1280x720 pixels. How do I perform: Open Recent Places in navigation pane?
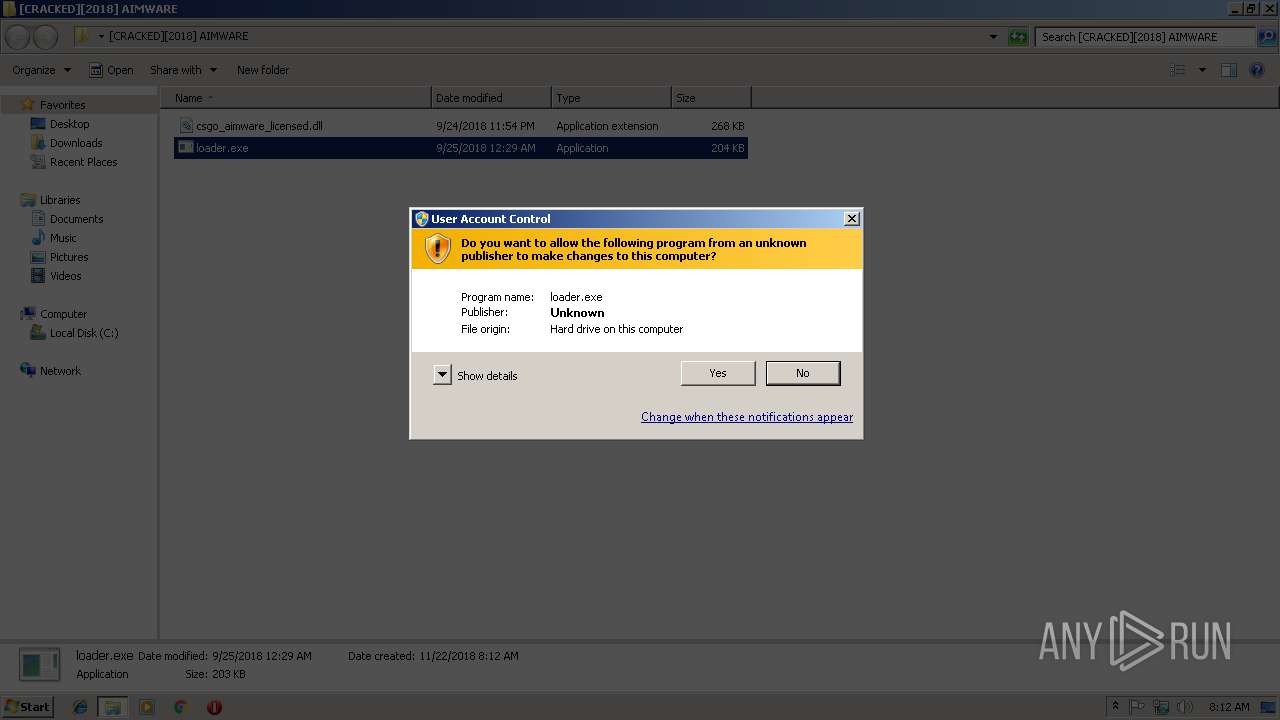click(x=83, y=162)
